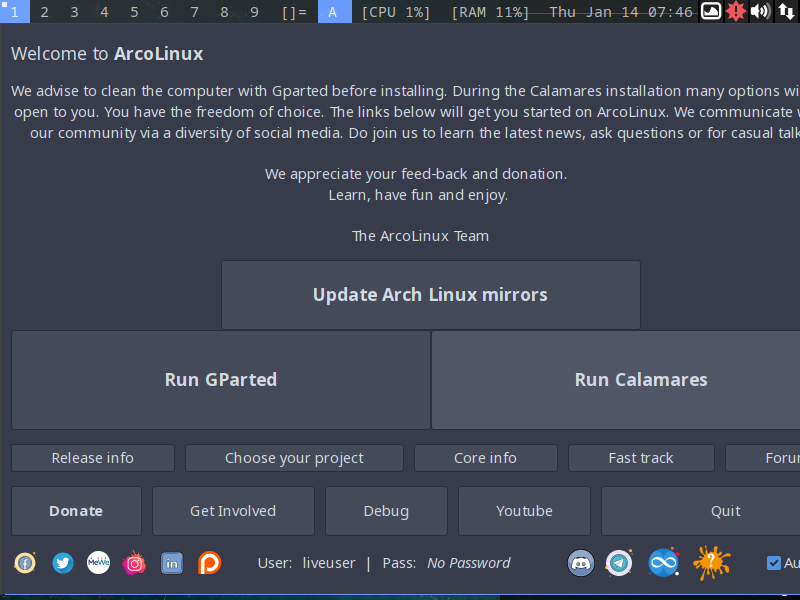The image size is (800, 600).
Task: Click the []= layout indicator
Action: 294,12
